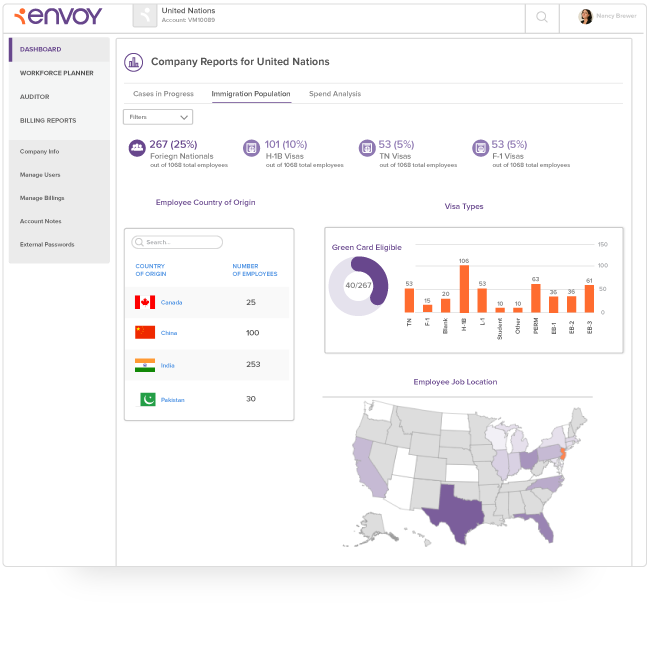Viewport: 650px width, 672px height.
Task: Click the 267 (25%) Foreign Nationals figure
Action: pyautogui.click(x=173, y=144)
